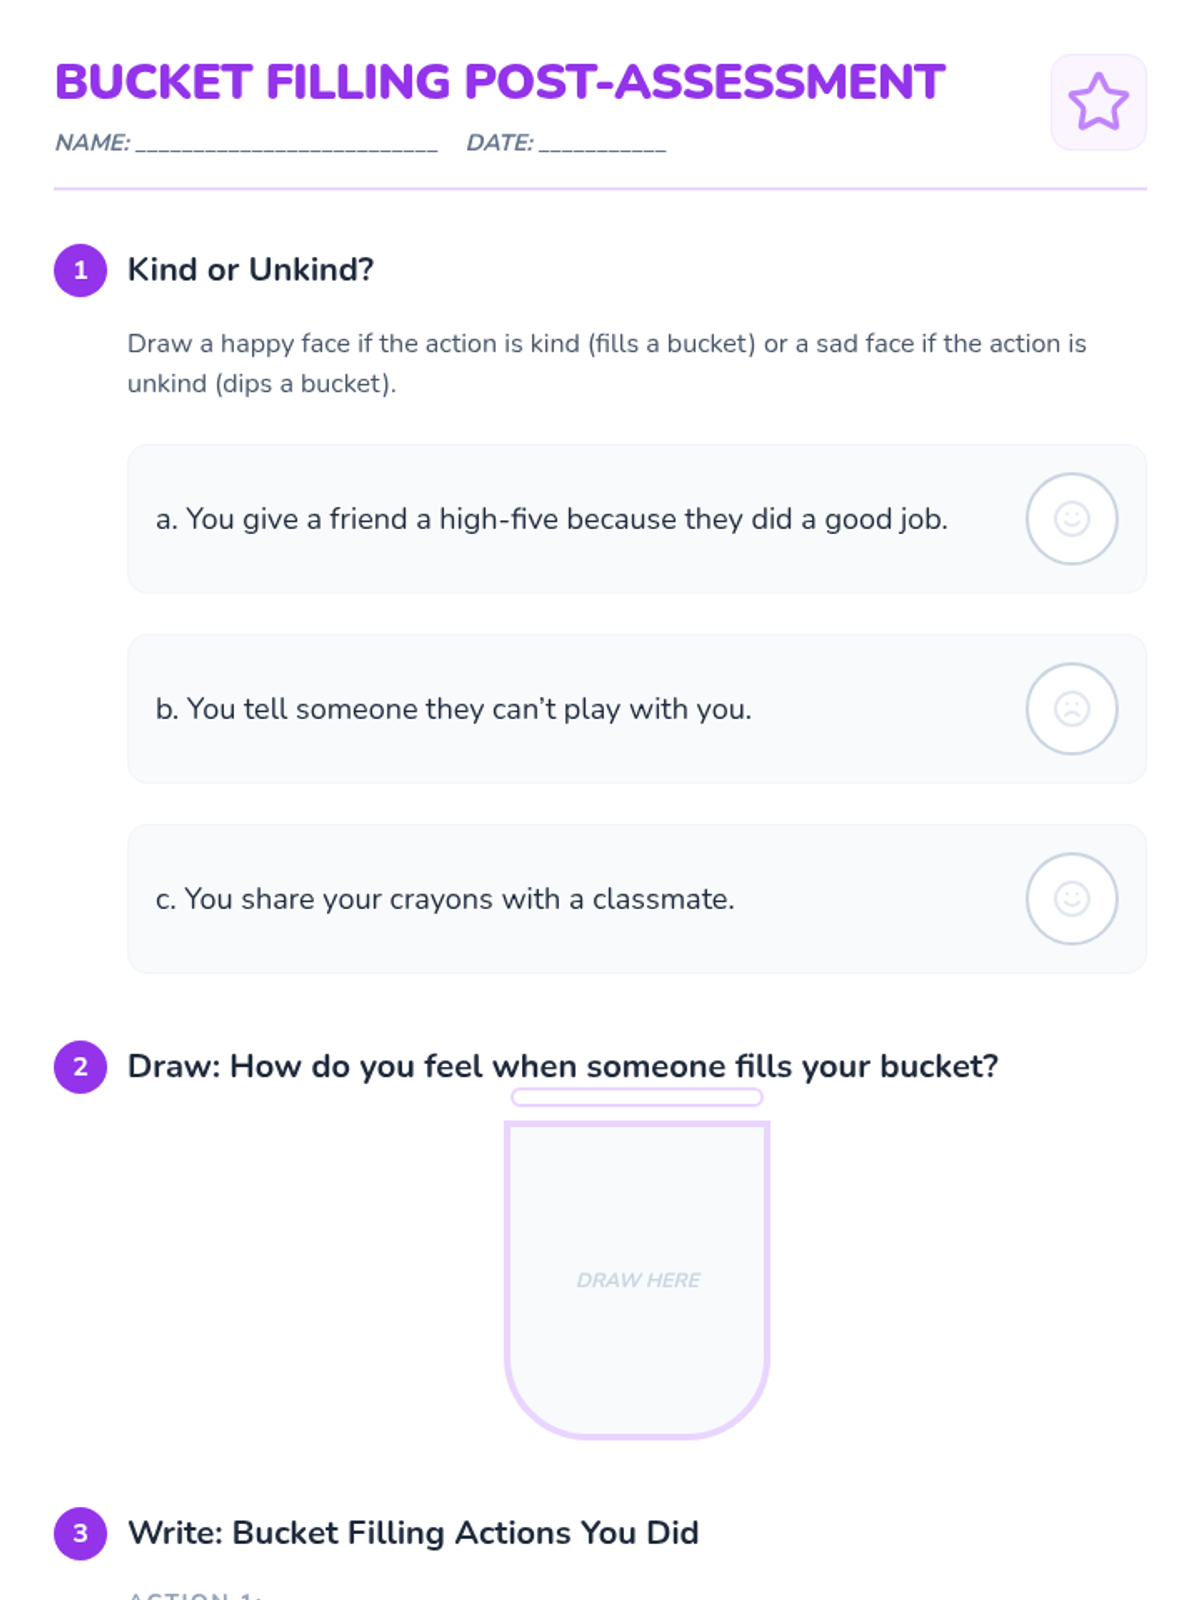Click the bucket handle above the drawing area

click(637, 1098)
